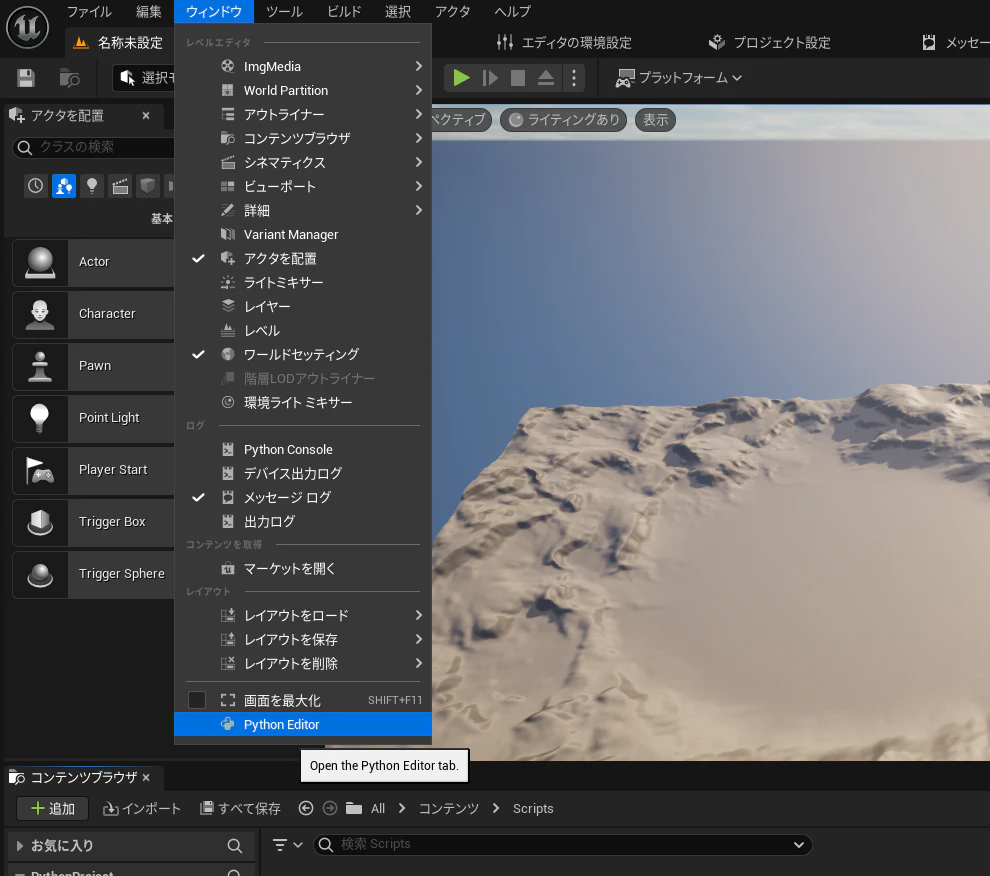990x876 pixels.
Task: Open play options three-dot menu
Action: tap(573, 78)
